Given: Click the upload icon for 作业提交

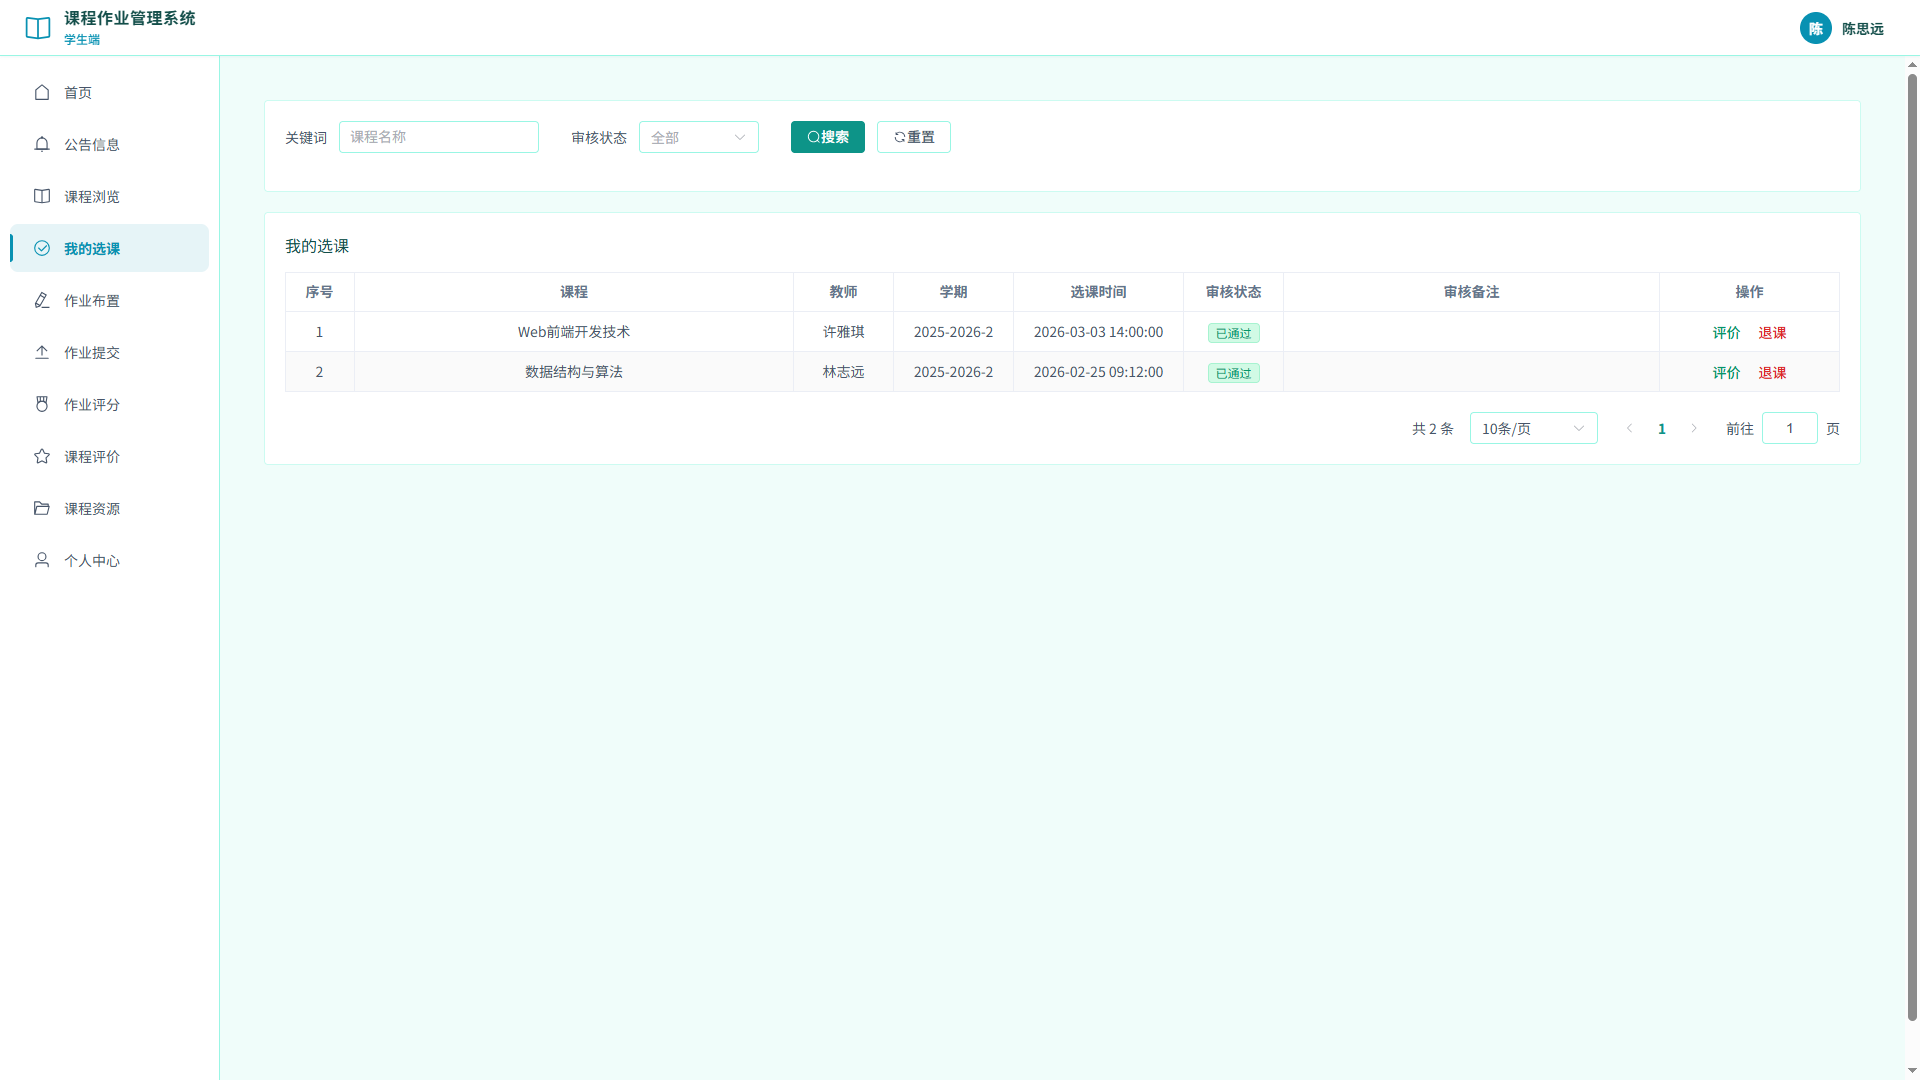Looking at the screenshot, I should pyautogui.click(x=42, y=352).
